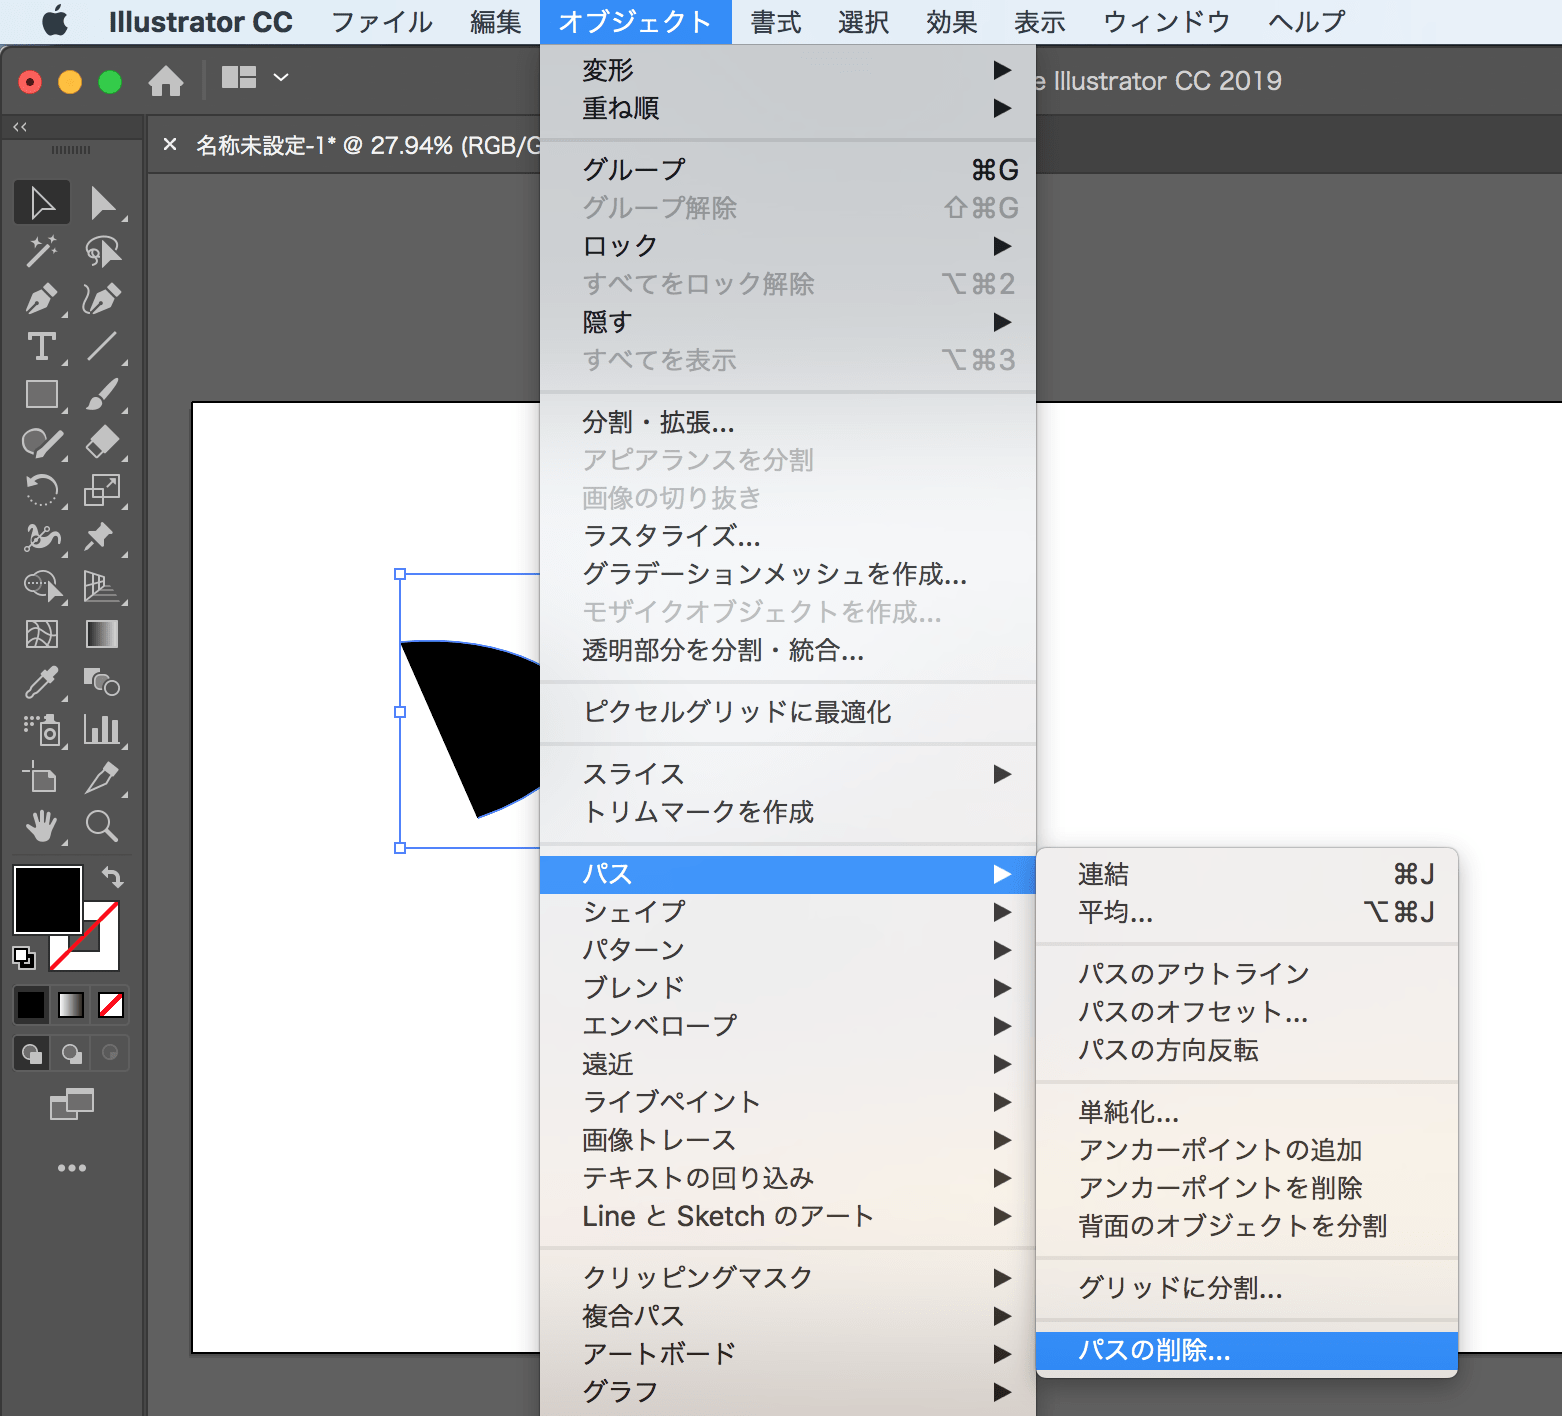Image resolution: width=1562 pixels, height=1416 pixels.
Task: Pick the Eraser tool
Action: [101, 442]
